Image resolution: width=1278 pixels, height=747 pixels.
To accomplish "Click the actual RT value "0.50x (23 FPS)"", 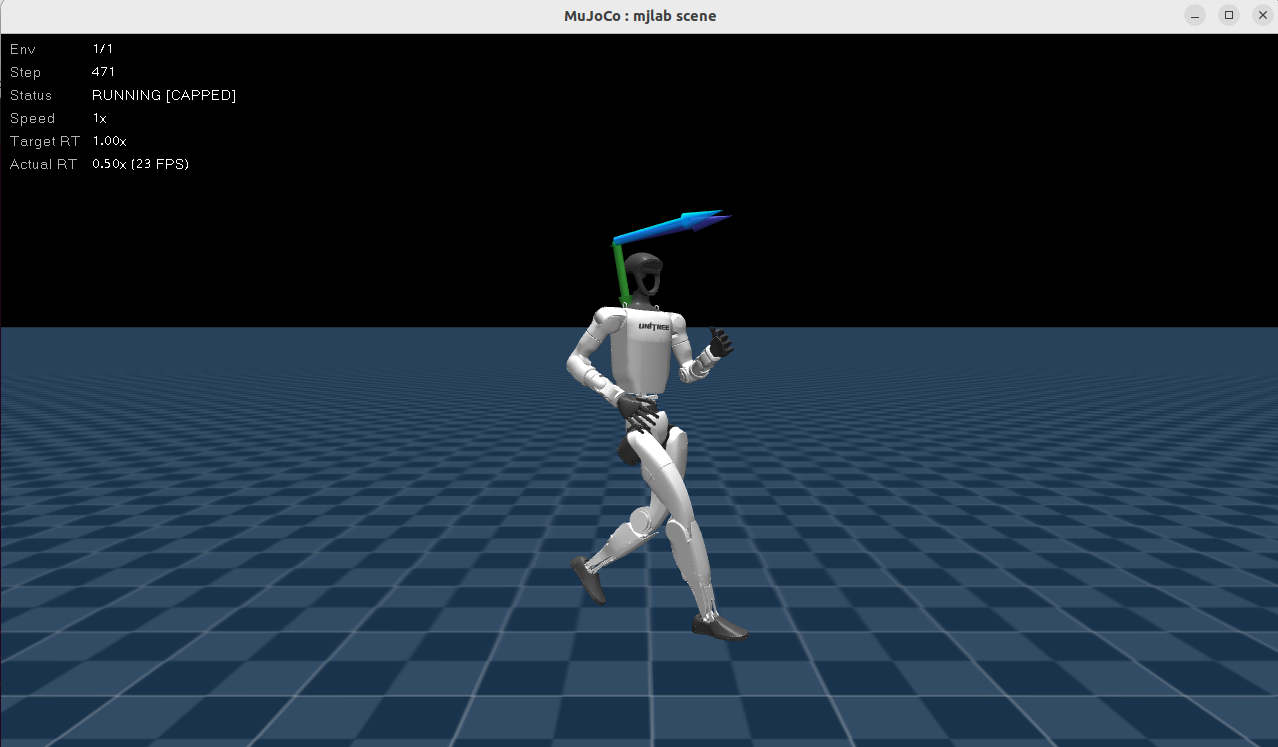I will (140, 164).
